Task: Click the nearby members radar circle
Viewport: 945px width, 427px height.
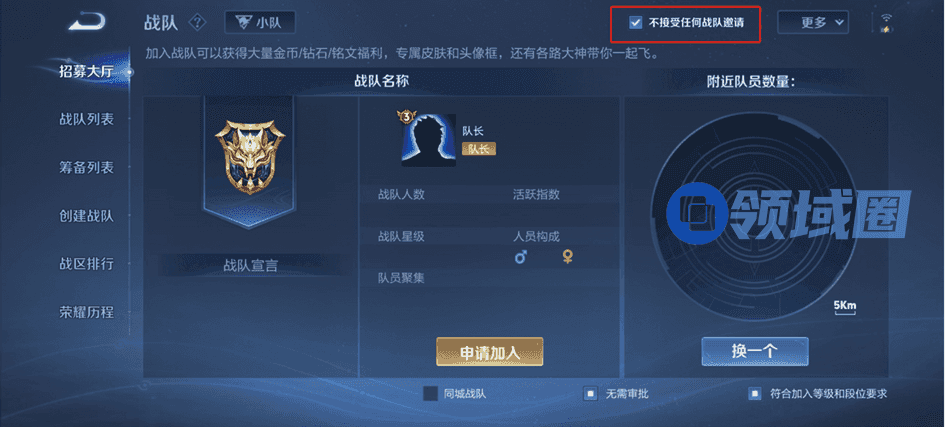Action: [x=754, y=215]
